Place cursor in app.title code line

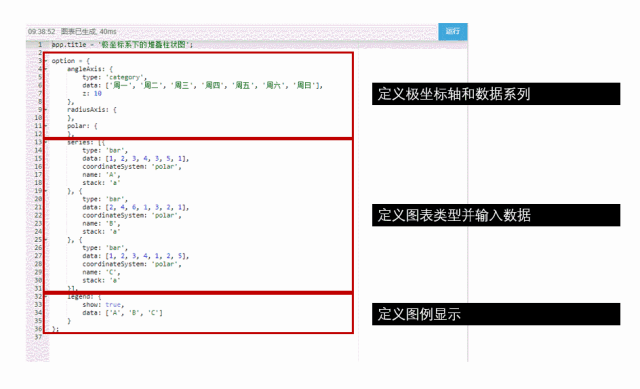[x=122, y=44]
